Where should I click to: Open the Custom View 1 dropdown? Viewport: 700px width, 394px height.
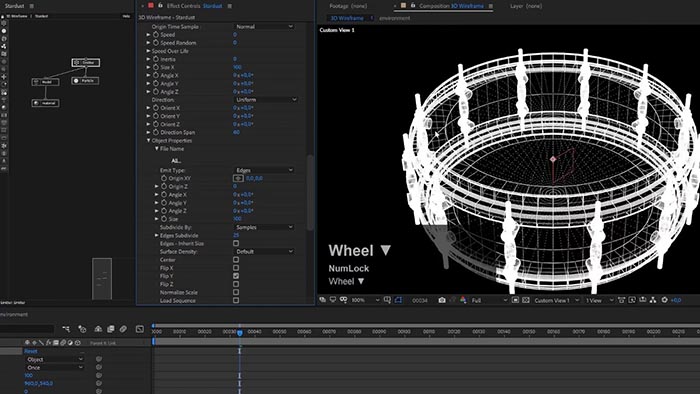click(556, 300)
